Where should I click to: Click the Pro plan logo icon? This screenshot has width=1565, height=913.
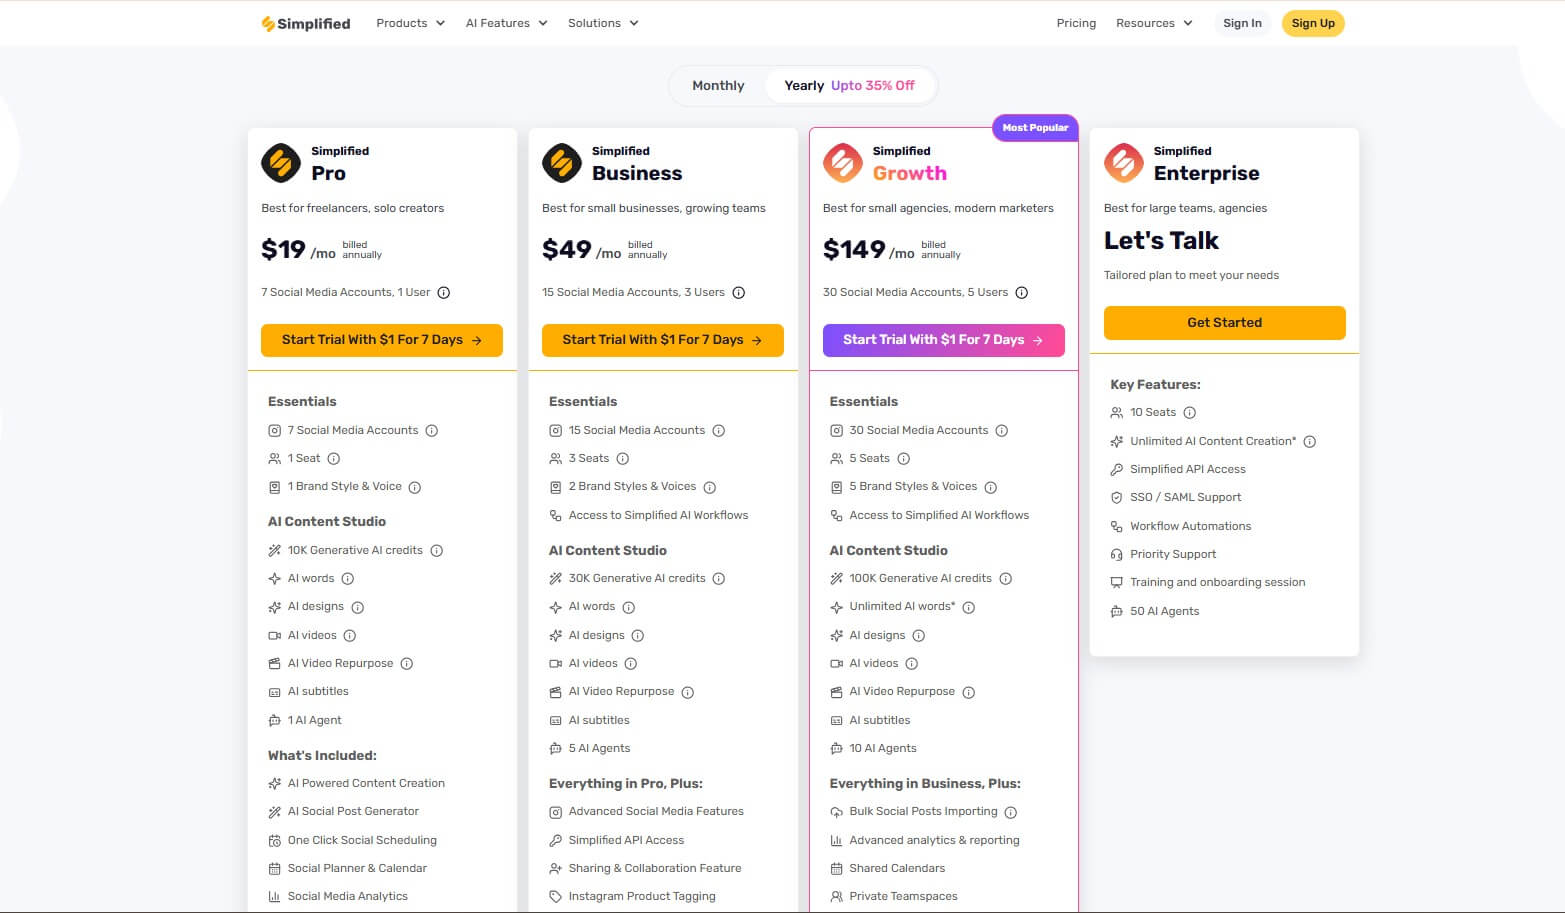[281, 163]
